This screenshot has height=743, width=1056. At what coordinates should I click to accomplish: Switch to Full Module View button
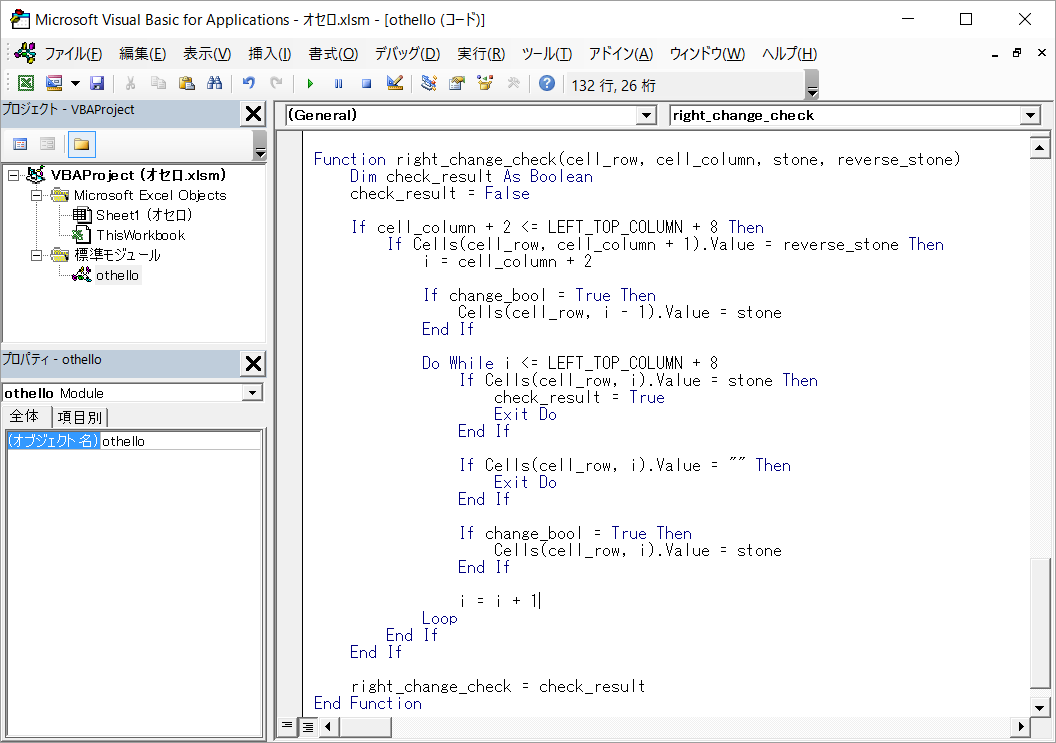tap(306, 725)
